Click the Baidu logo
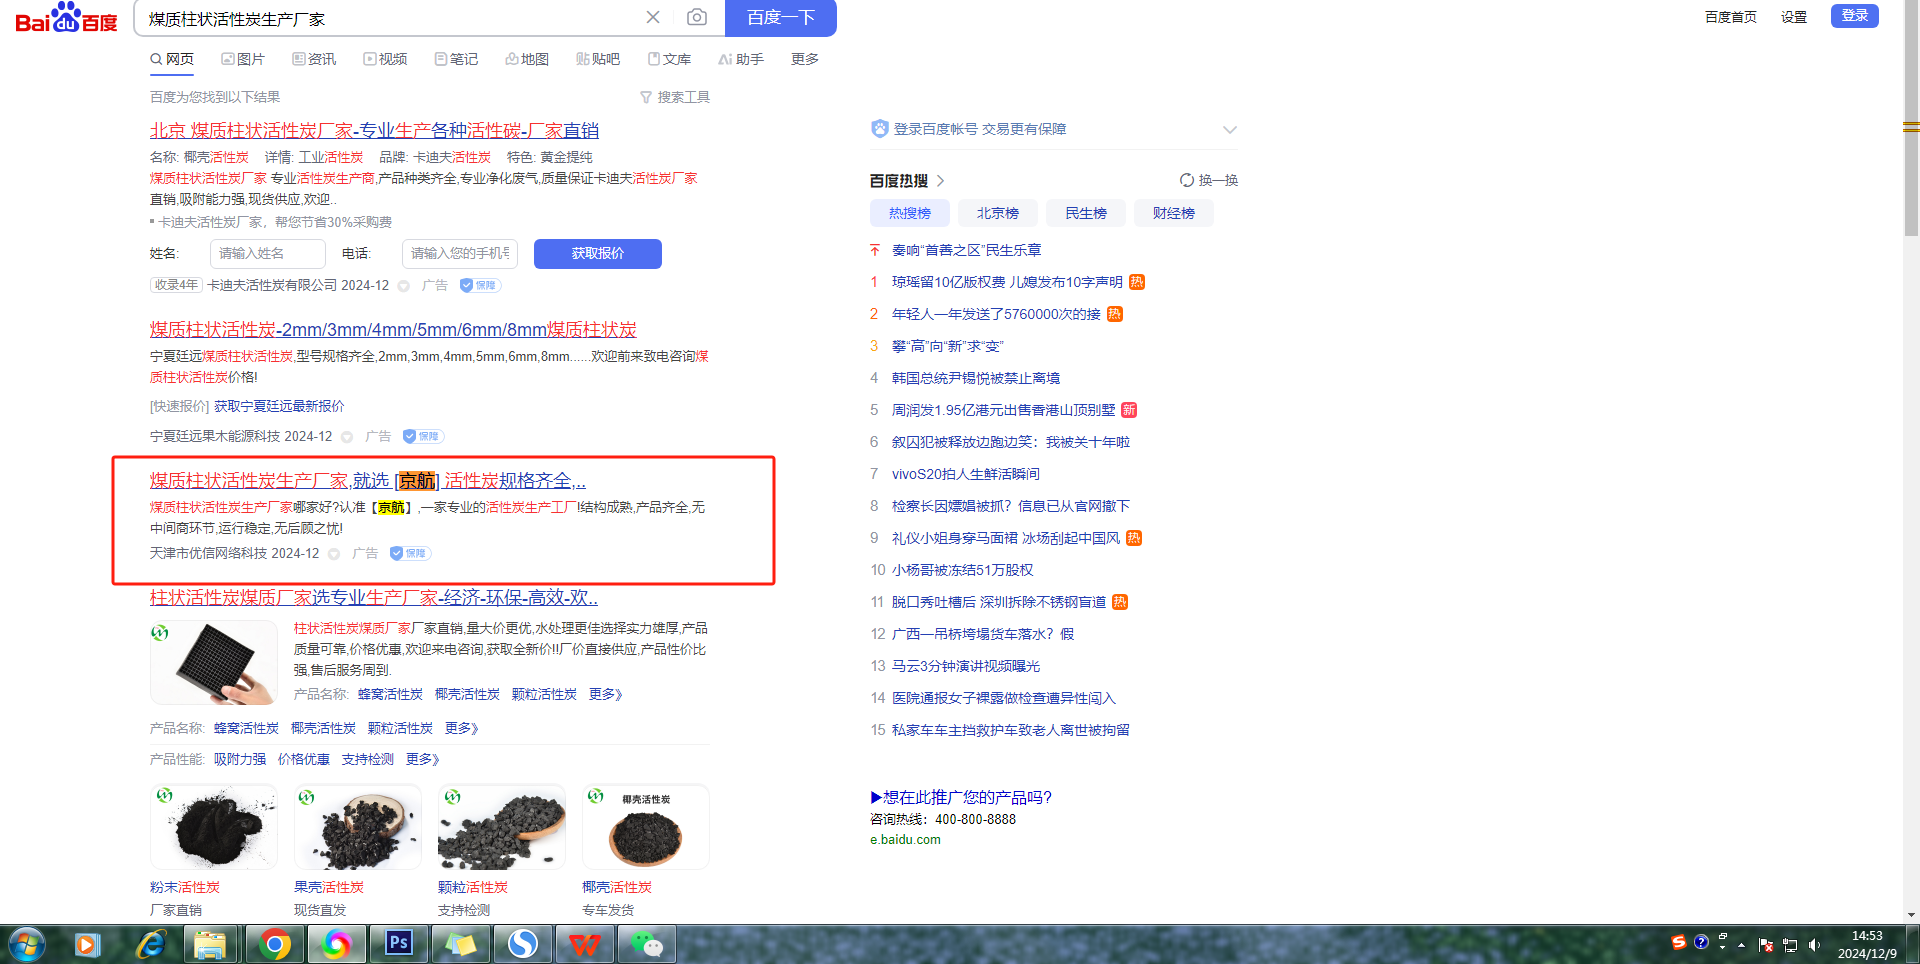Screen dimensions: 1920x964 pos(66,18)
